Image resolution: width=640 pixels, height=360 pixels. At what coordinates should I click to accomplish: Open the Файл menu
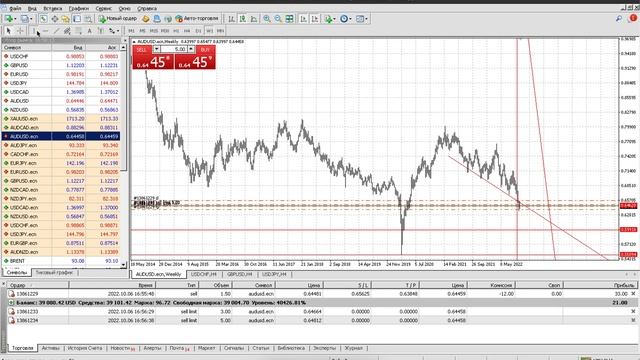coord(15,8)
